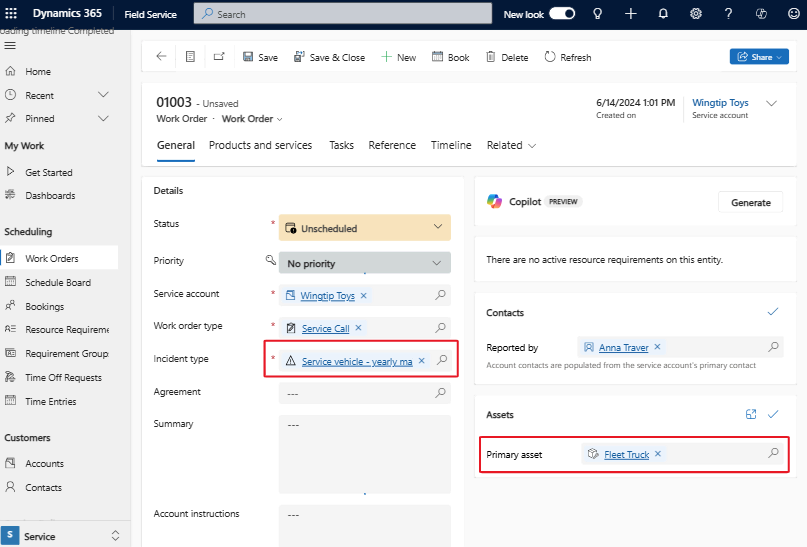The height and width of the screenshot is (547, 807).
Task: Click the Priority key icon
Action: coord(270,260)
